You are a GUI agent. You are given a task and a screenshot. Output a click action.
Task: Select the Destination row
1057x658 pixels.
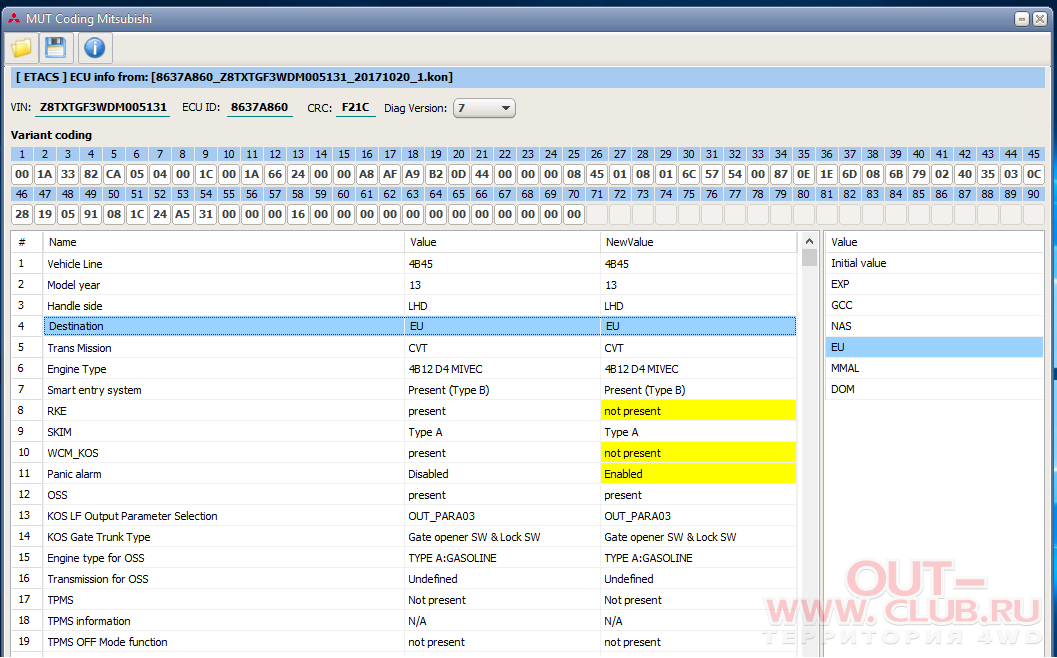[404, 326]
